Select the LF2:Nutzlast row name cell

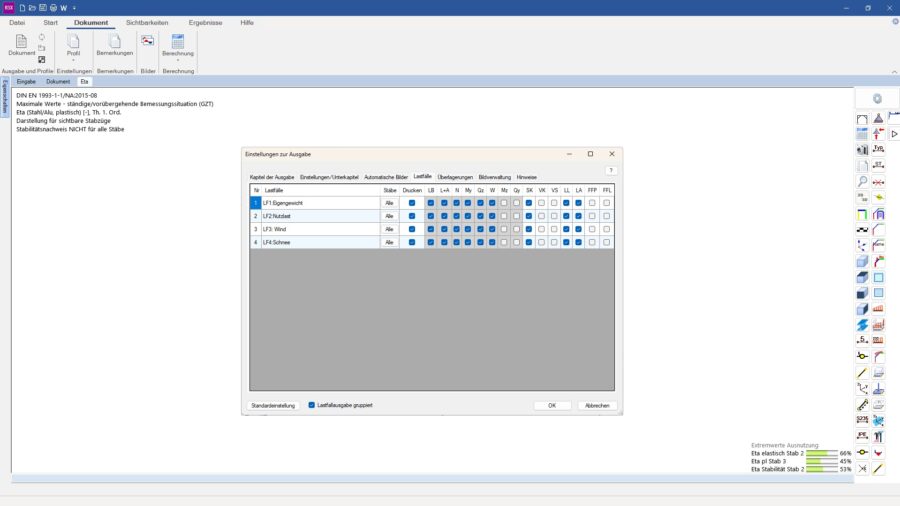pos(320,216)
